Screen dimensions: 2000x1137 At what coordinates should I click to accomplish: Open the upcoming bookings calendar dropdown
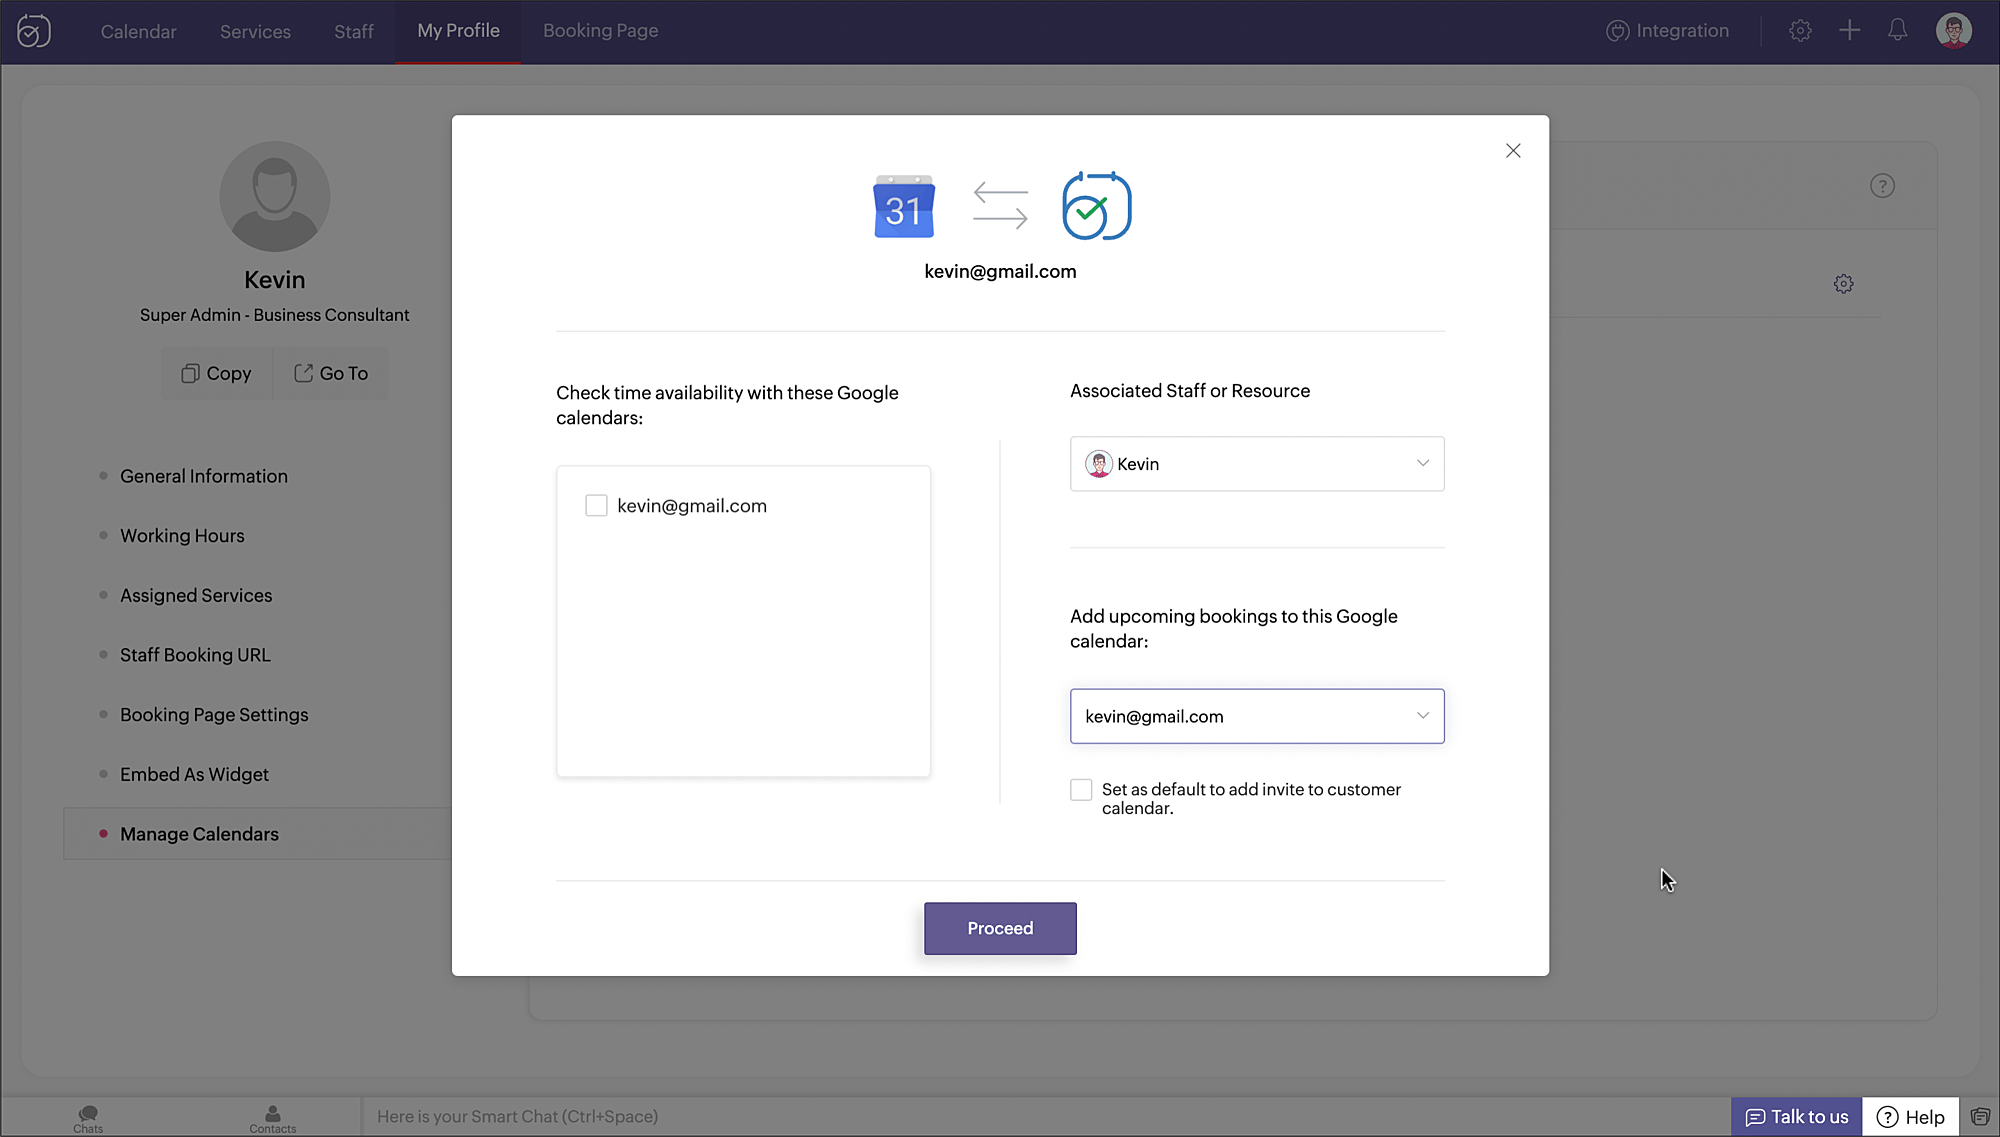tap(1257, 716)
